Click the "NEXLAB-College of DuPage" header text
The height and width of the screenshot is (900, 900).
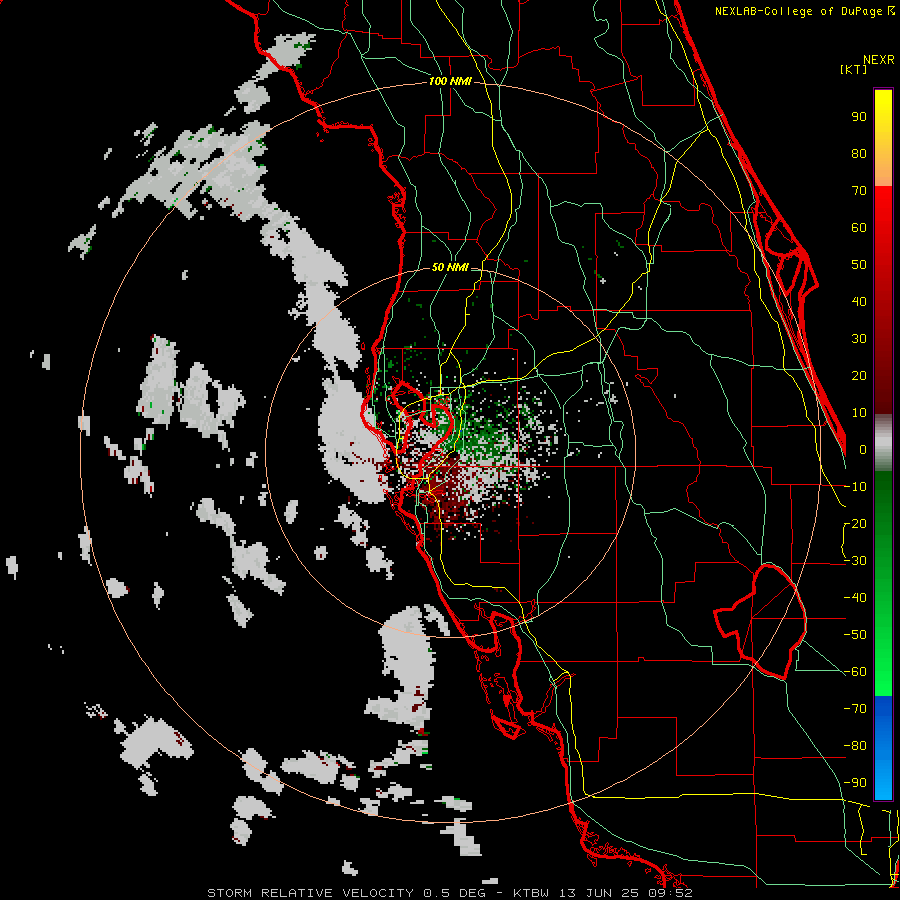pyautogui.click(x=798, y=11)
